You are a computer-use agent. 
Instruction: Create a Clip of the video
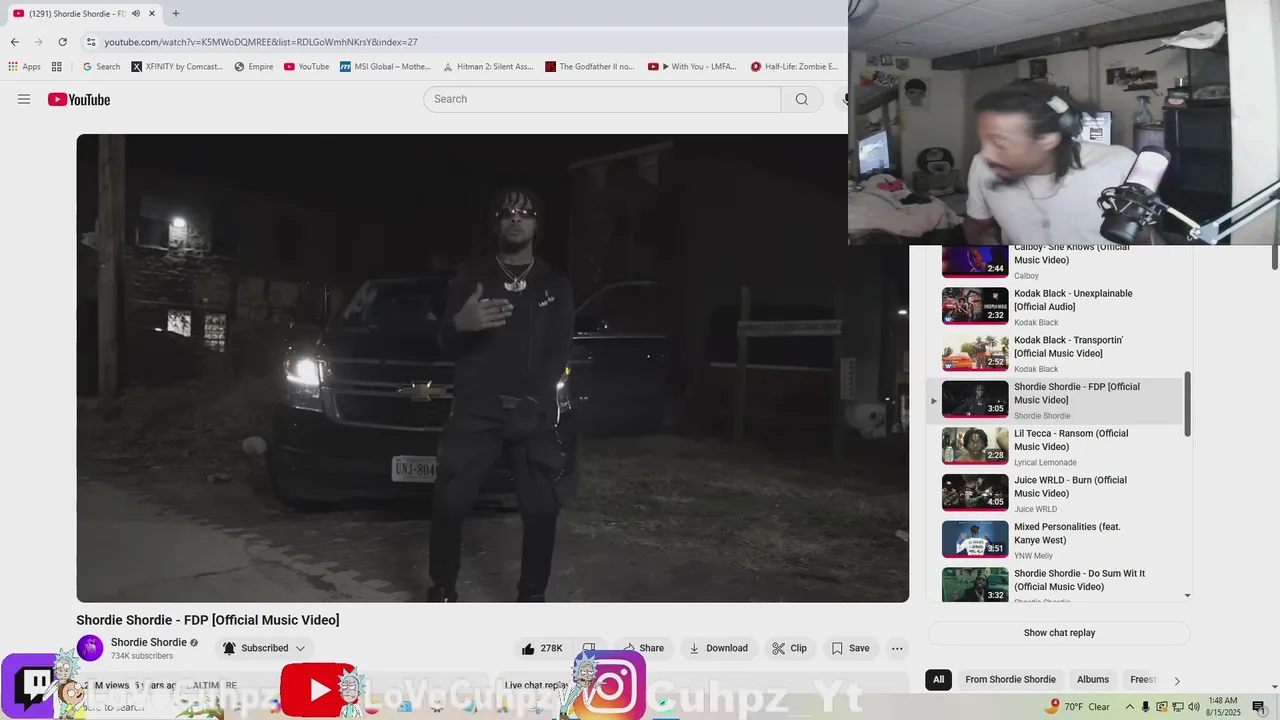[x=789, y=648]
